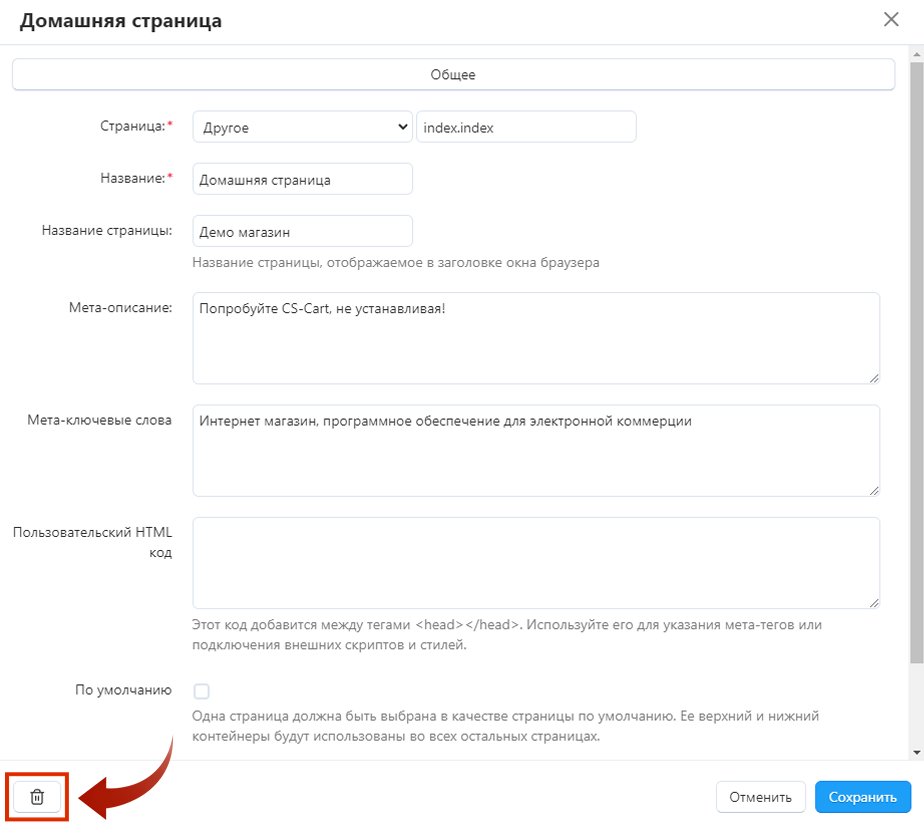This screenshot has height=834, width=924.
Task: Focus the Мета-описание text area
Action: [x=536, y=337]
